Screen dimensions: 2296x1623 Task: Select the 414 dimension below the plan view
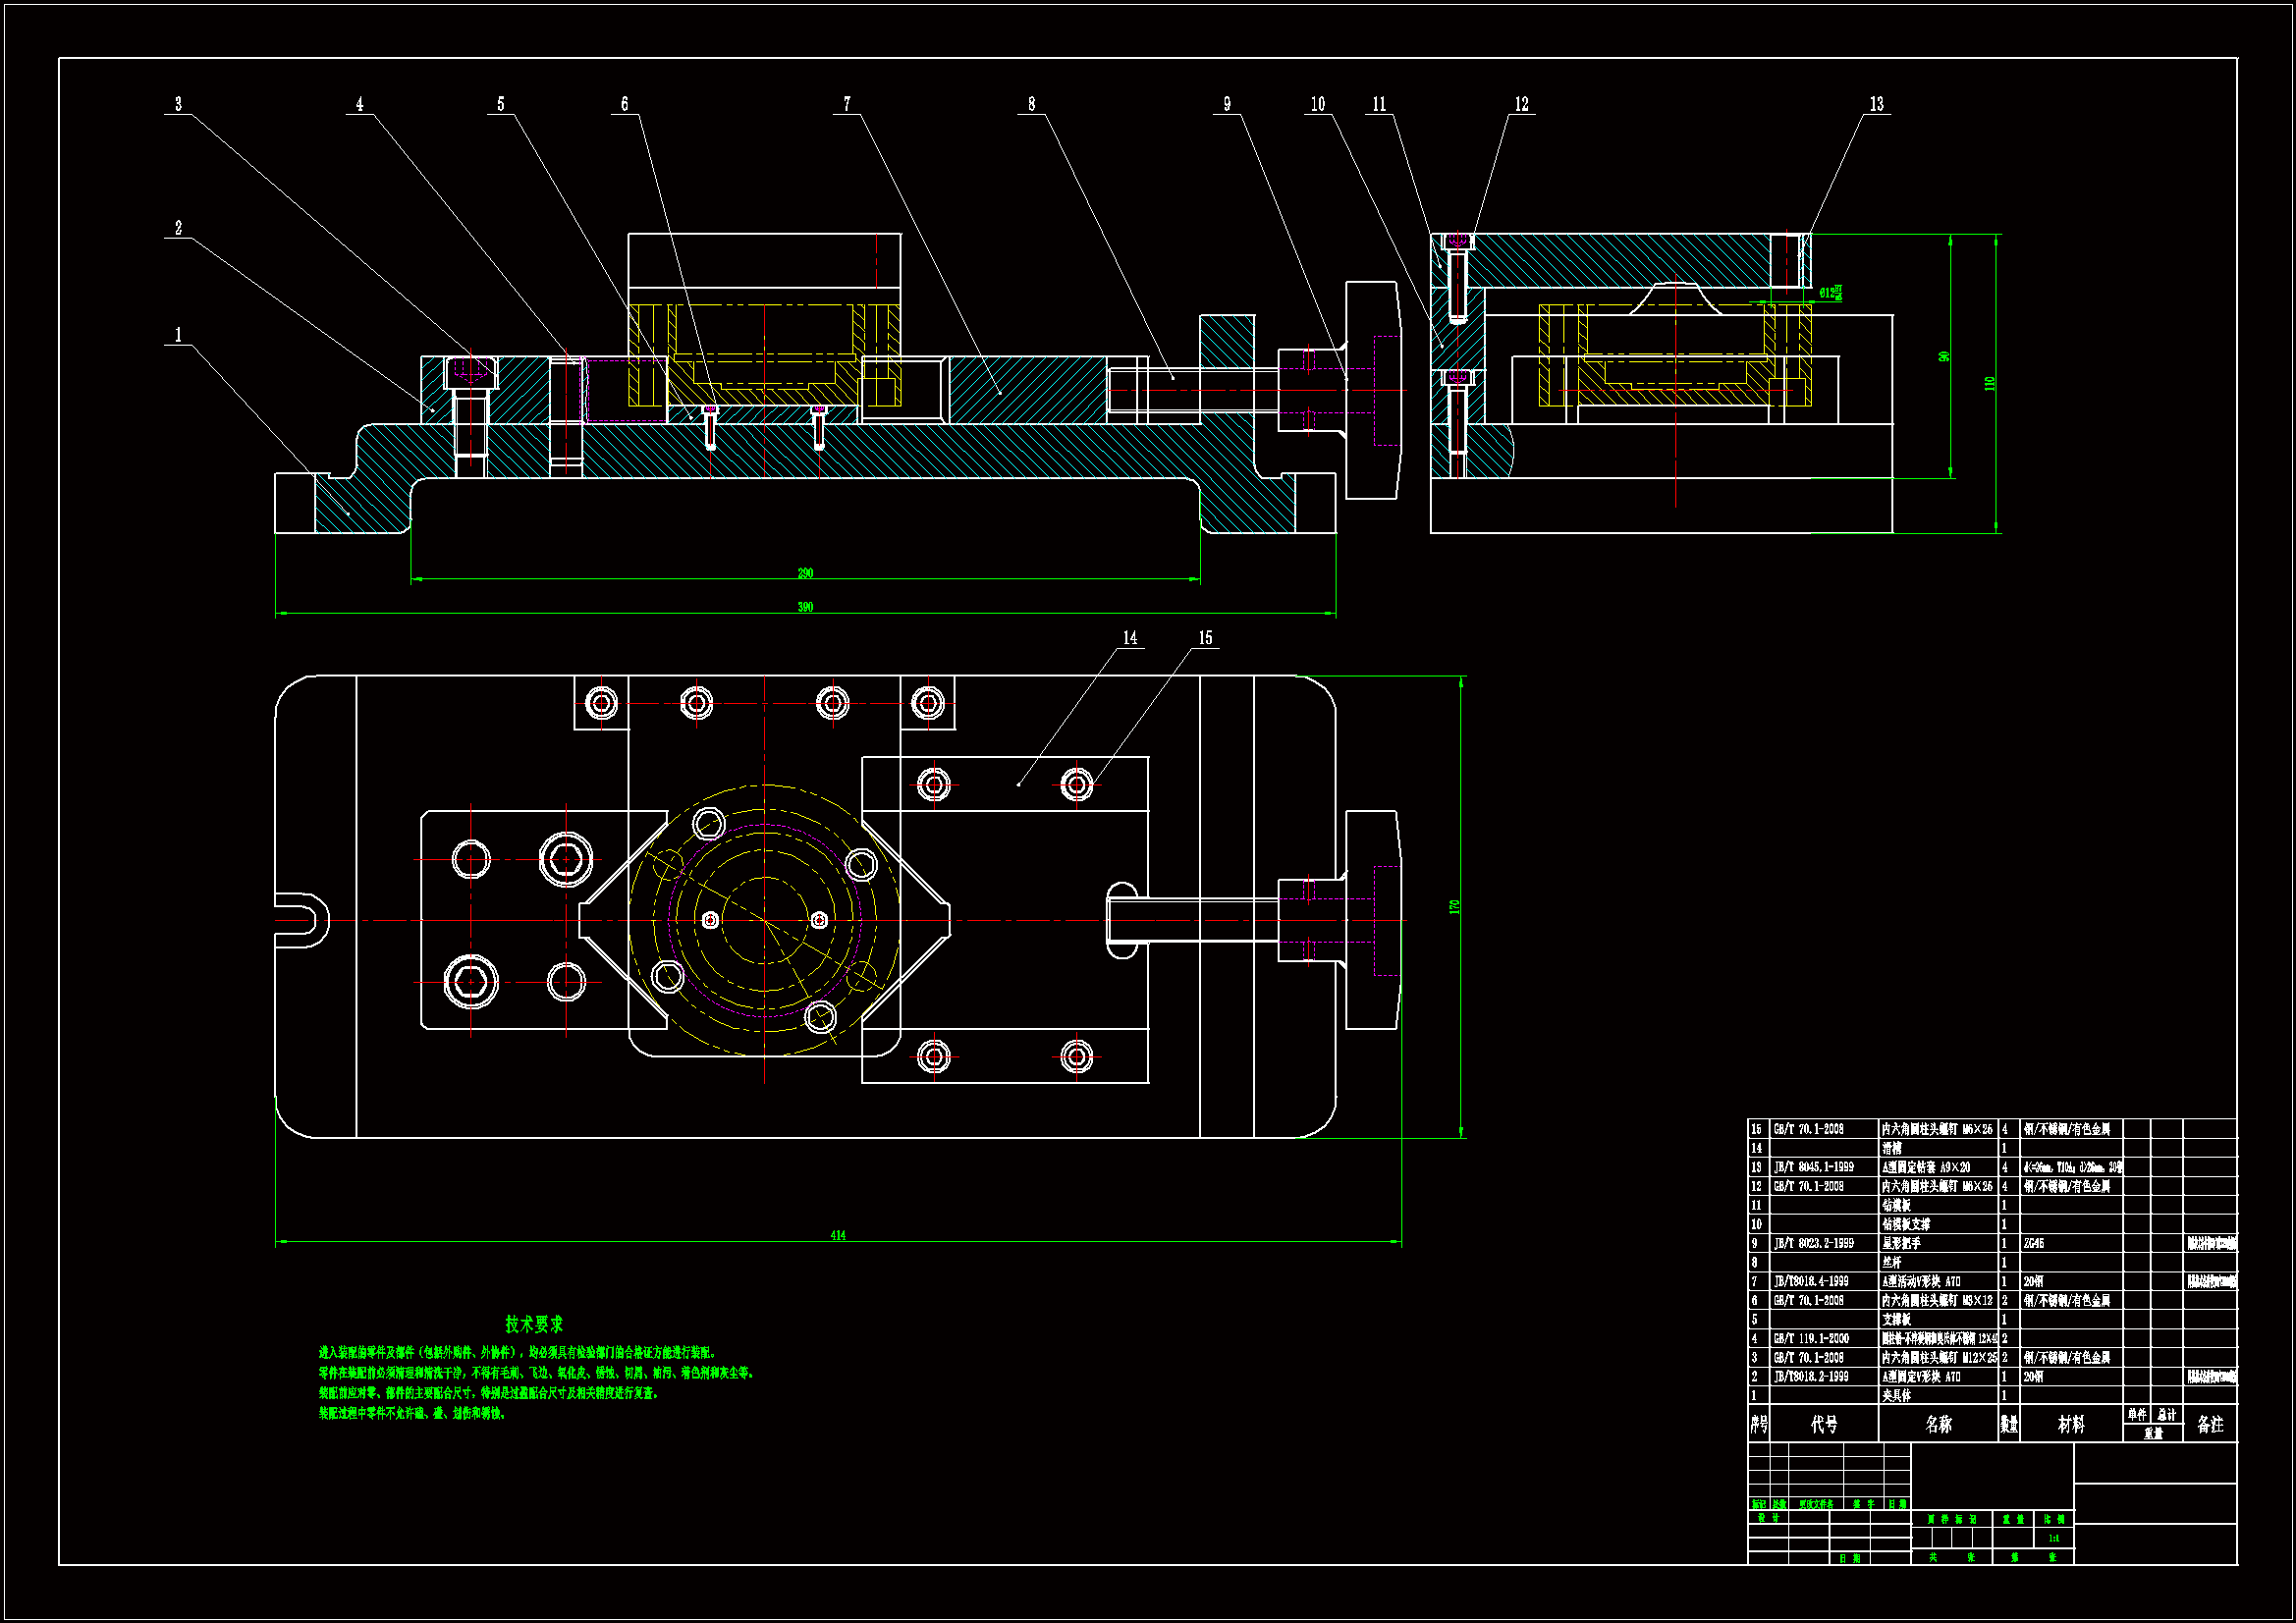(838, 1235)
